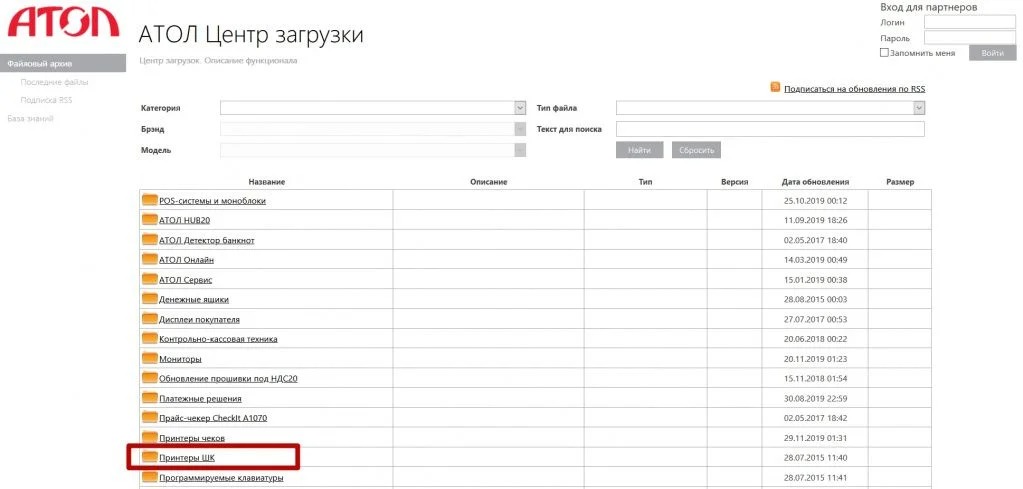Screen dimensions: 1023x489
Task: Open АТОЛ Детектор банкнот link
Action: tap(207, 241)
